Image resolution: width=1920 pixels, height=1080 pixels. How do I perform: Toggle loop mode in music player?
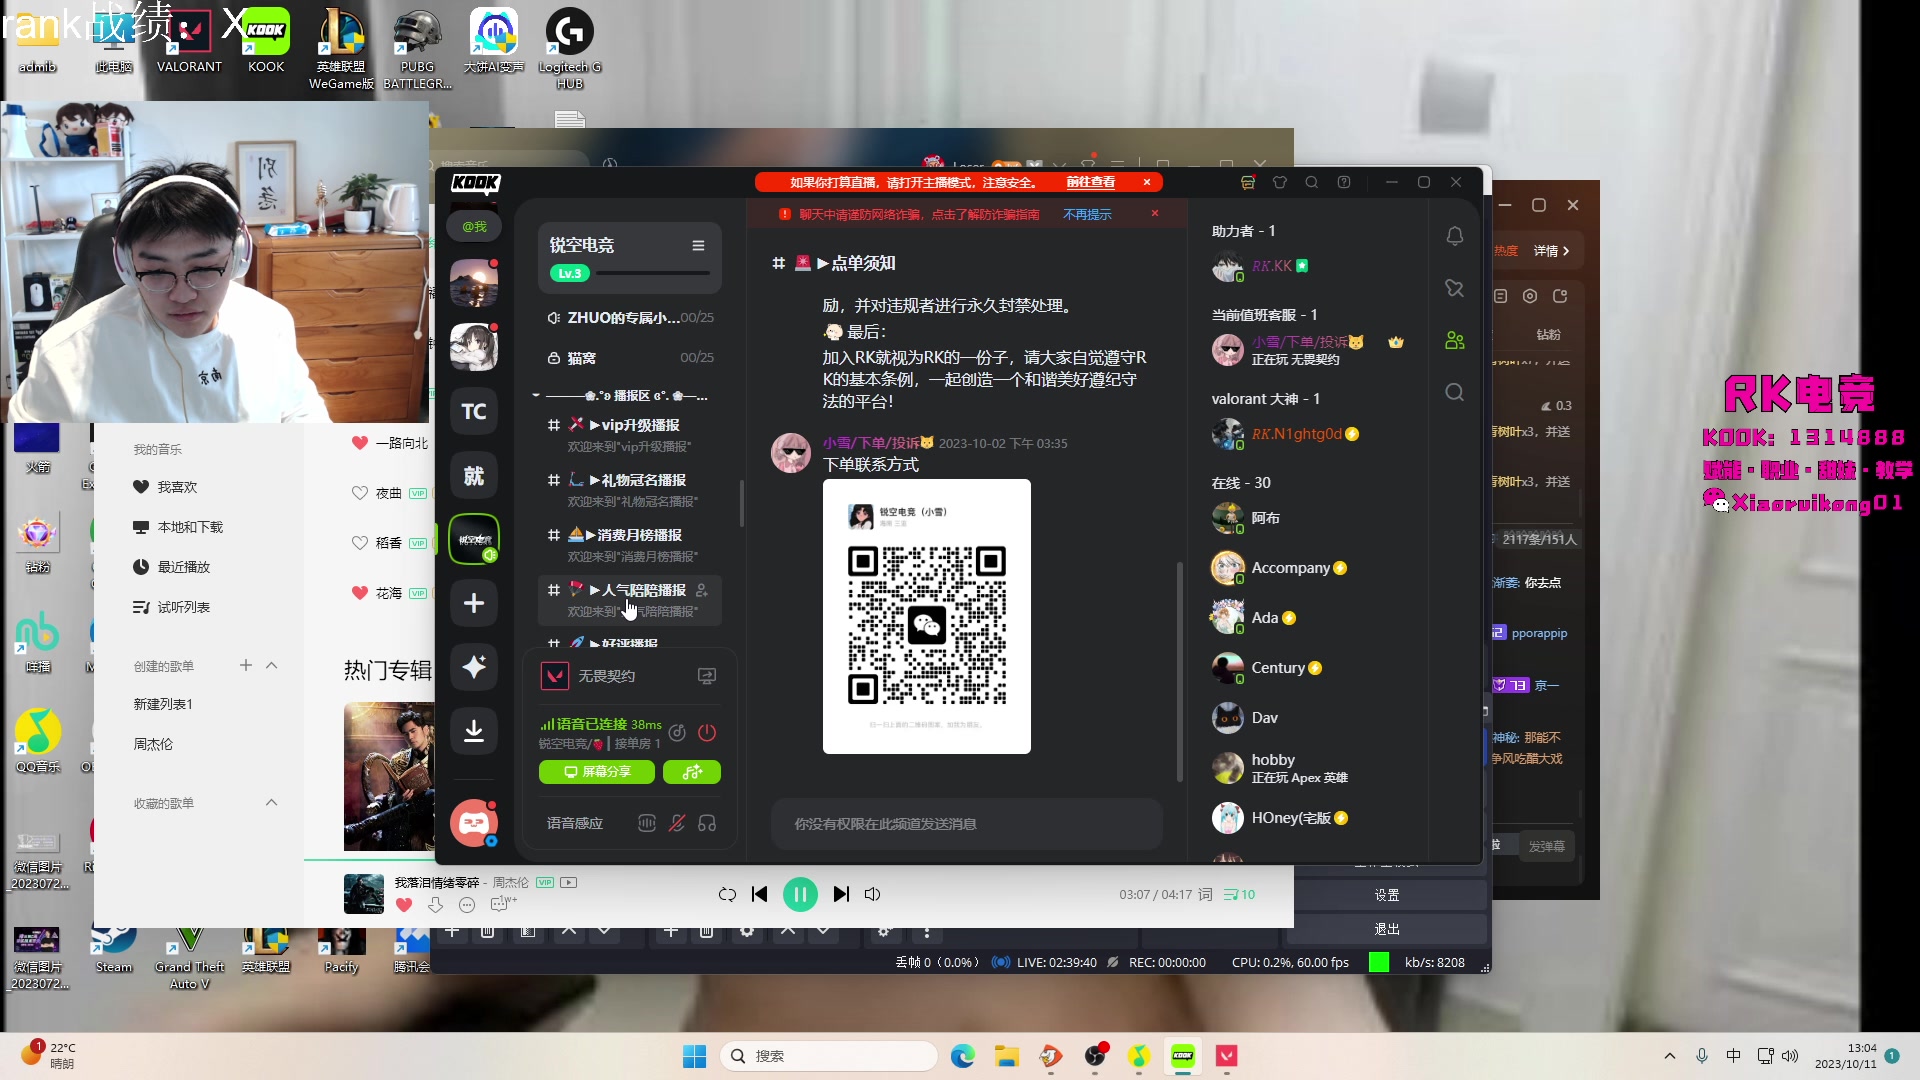tap(727, 895)
